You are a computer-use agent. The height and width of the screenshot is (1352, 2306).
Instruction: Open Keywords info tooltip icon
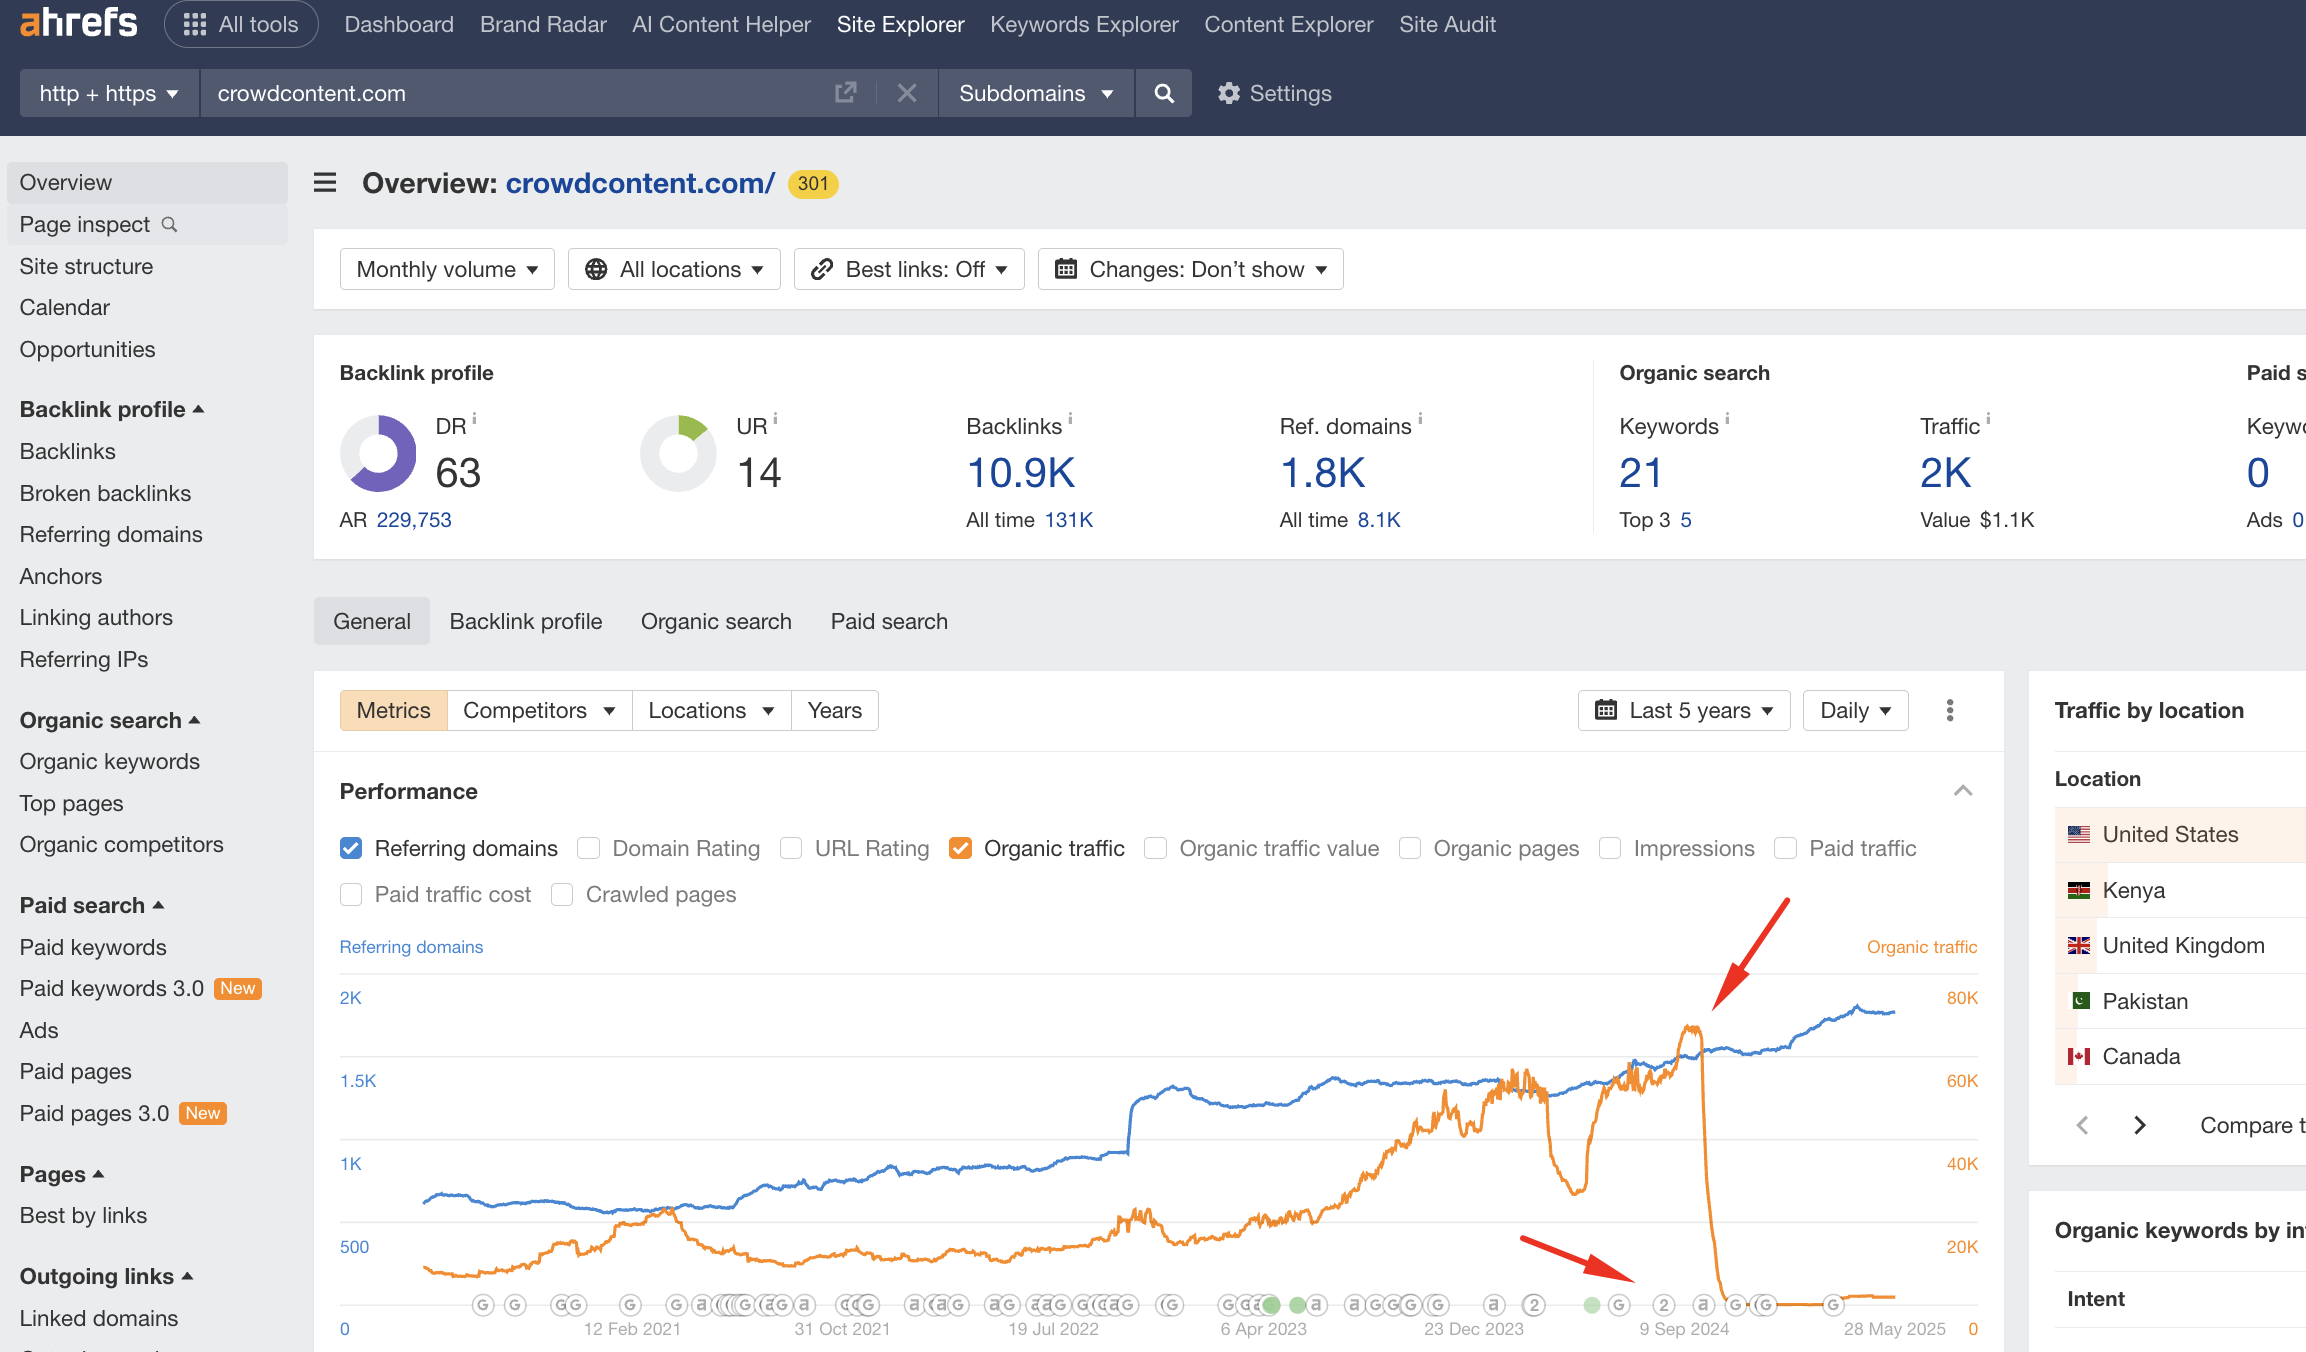1727,418
